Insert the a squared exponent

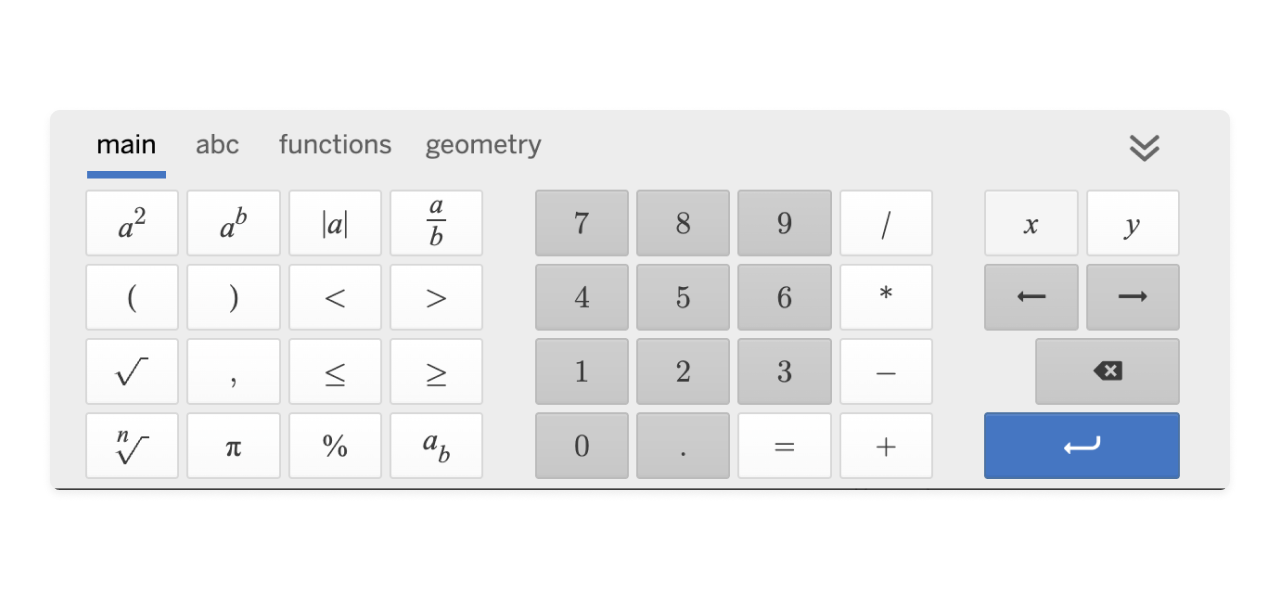132,223
